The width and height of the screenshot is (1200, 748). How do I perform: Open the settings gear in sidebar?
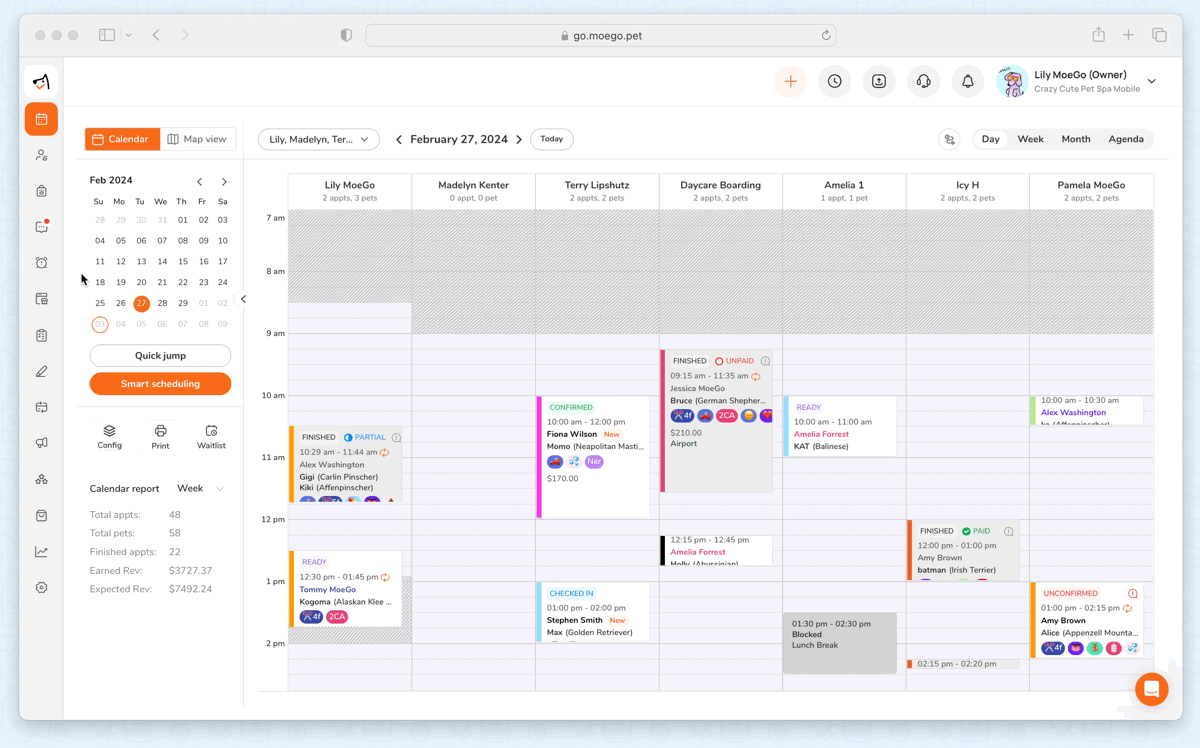41,587
